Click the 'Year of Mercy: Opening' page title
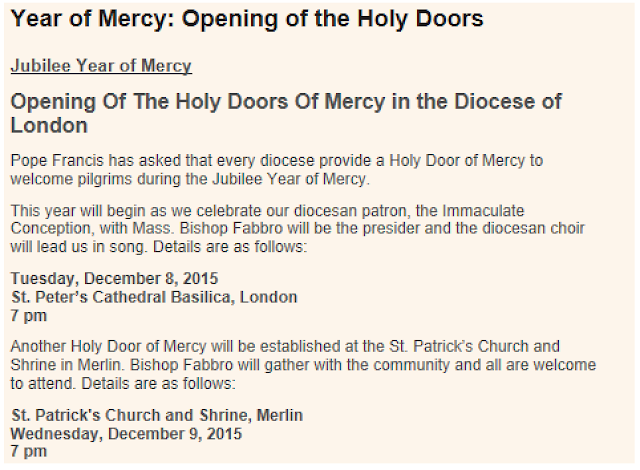Screen dimensions: 640x470 pyautogui.click(x=247, y=19)
